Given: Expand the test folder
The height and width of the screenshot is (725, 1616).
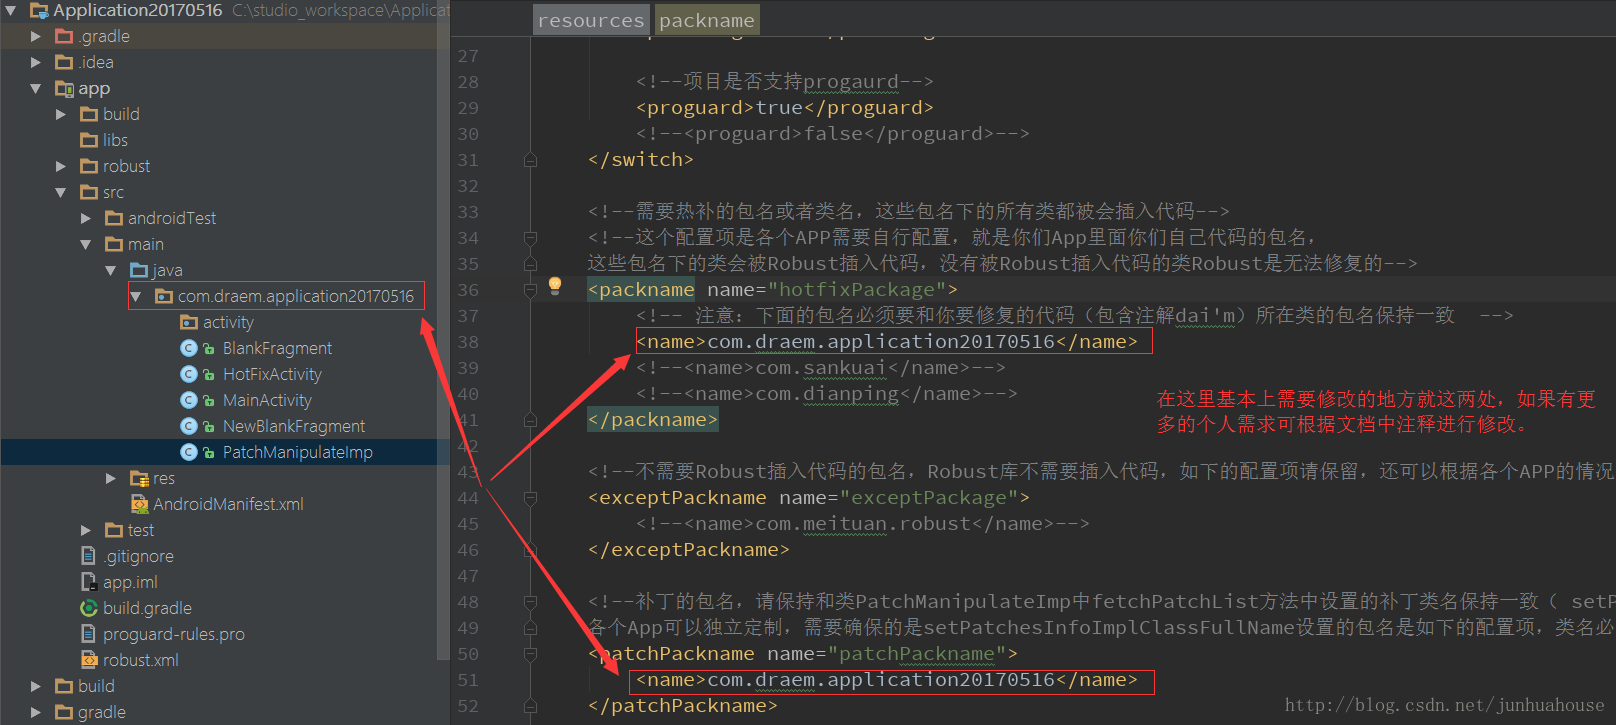Looking at the screenshot, I should pyautogui.click(x=86, y=530).
